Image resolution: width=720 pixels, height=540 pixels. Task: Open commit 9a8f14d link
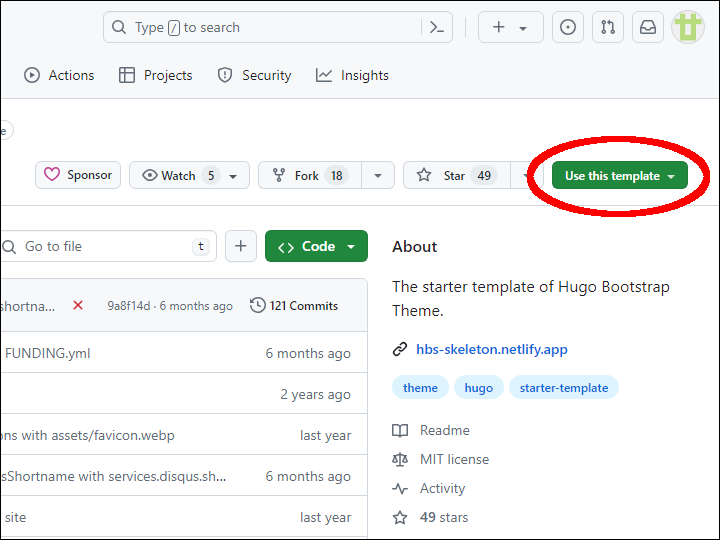click(x=129, y=306)
